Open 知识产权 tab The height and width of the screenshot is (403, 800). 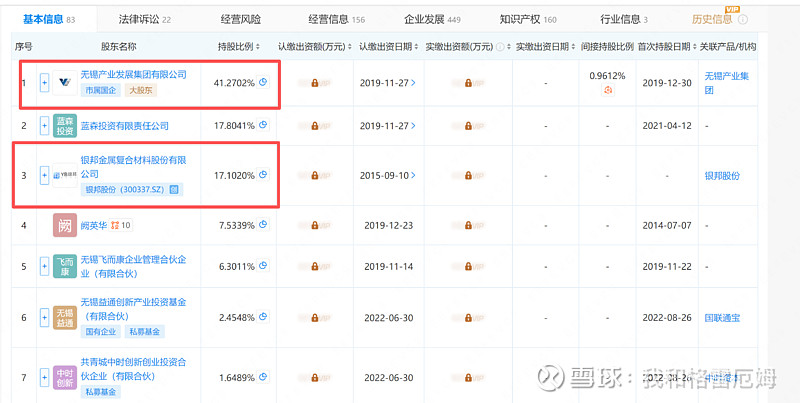click(528, 19)
